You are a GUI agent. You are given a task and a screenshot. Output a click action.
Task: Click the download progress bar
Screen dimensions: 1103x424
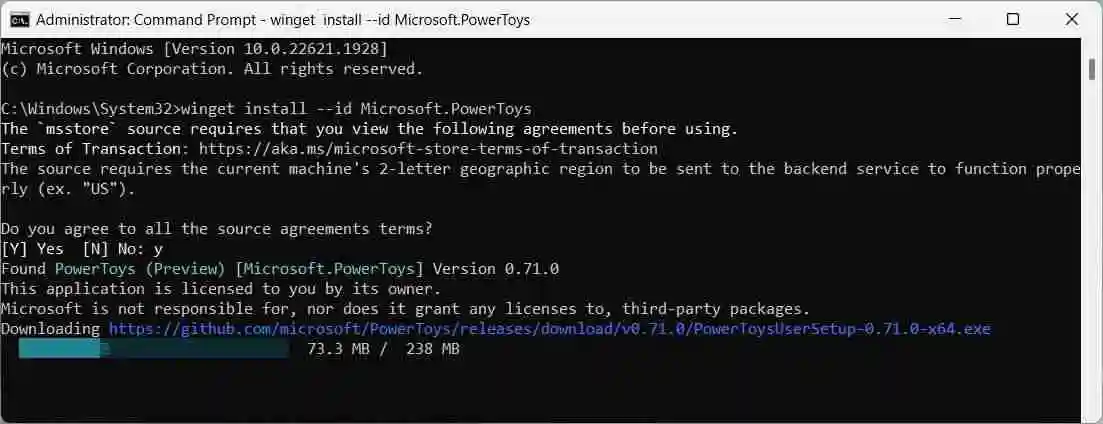coord(153,349)
